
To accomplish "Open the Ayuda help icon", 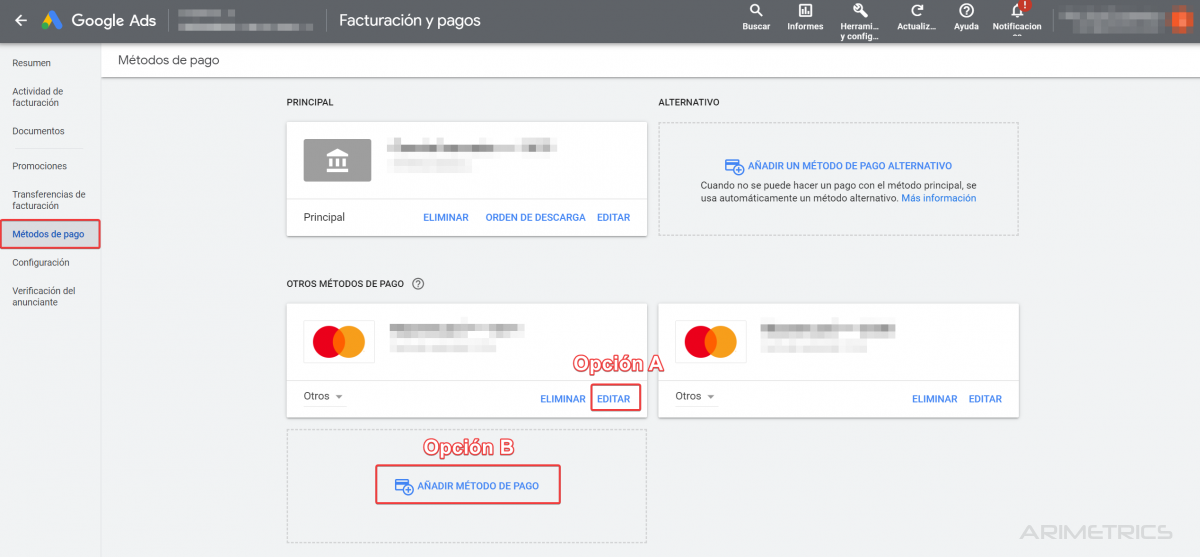I will pos(966,12).
